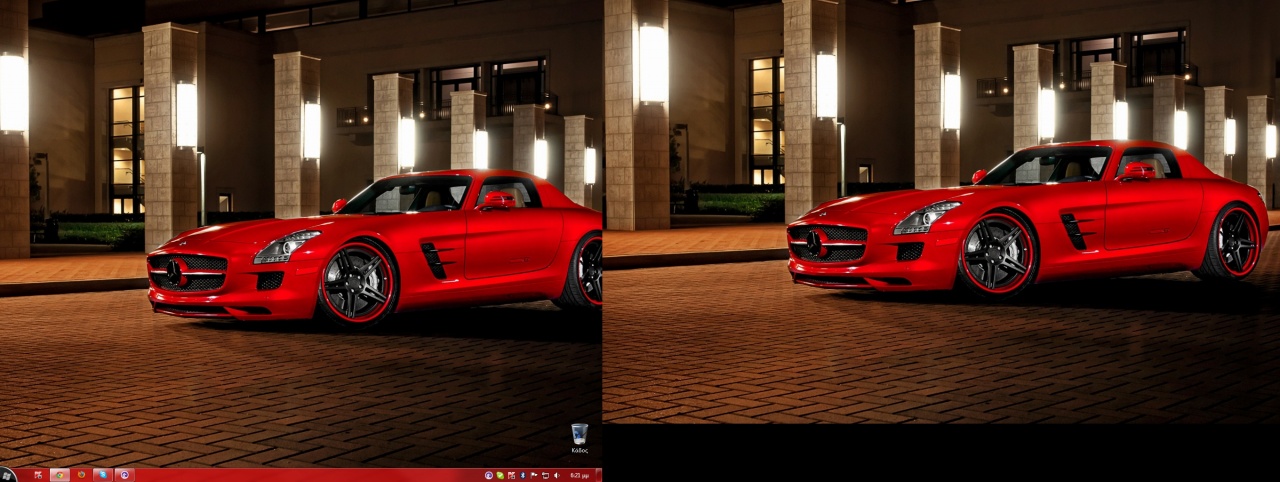The height and width of the screenshot is (482, 1280).
Task: Click the green chat bubble tray icon
Action: click(500, 475)
